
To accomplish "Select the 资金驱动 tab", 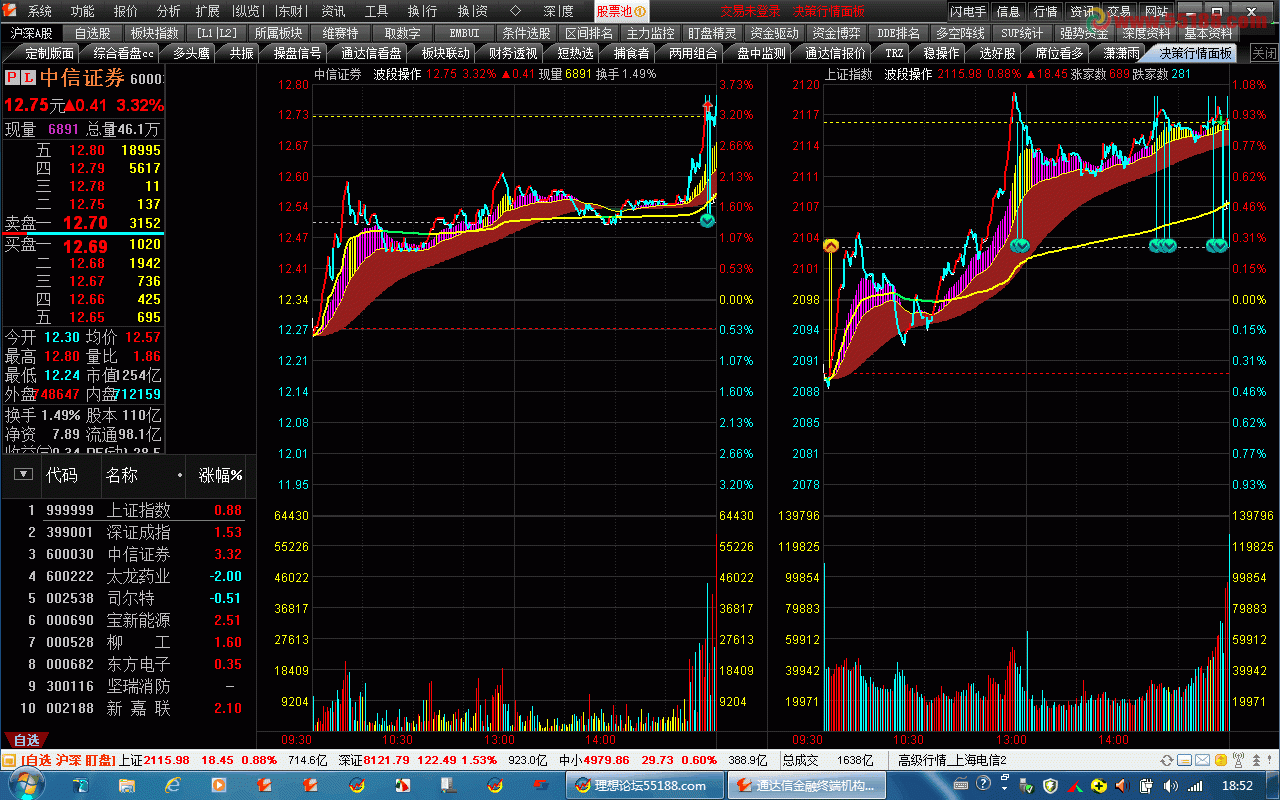I will tap(775, 33).
